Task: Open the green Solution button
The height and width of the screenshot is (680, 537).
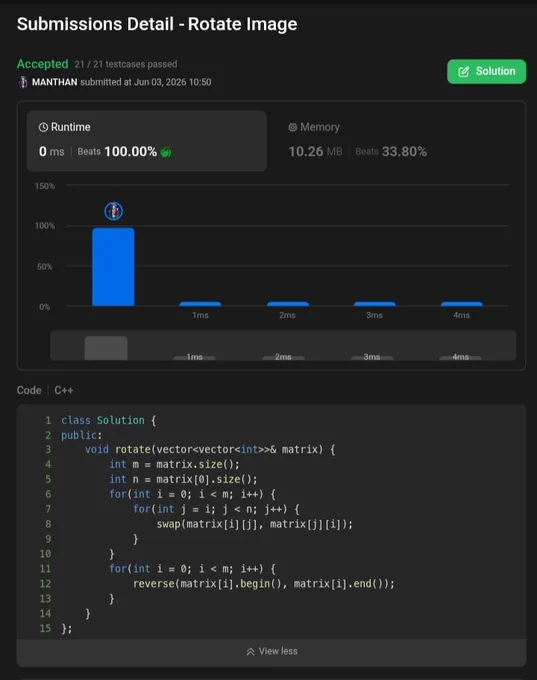Action: point(486,72)
